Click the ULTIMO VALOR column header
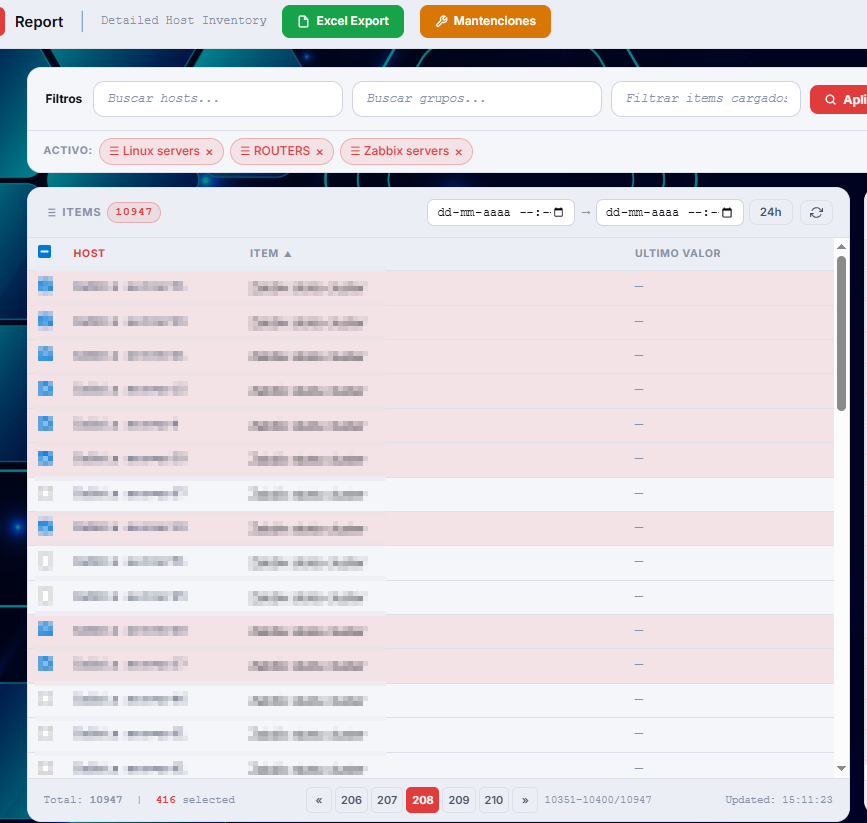The height and width of the screenshot is (823, 867). pos(677,253)
